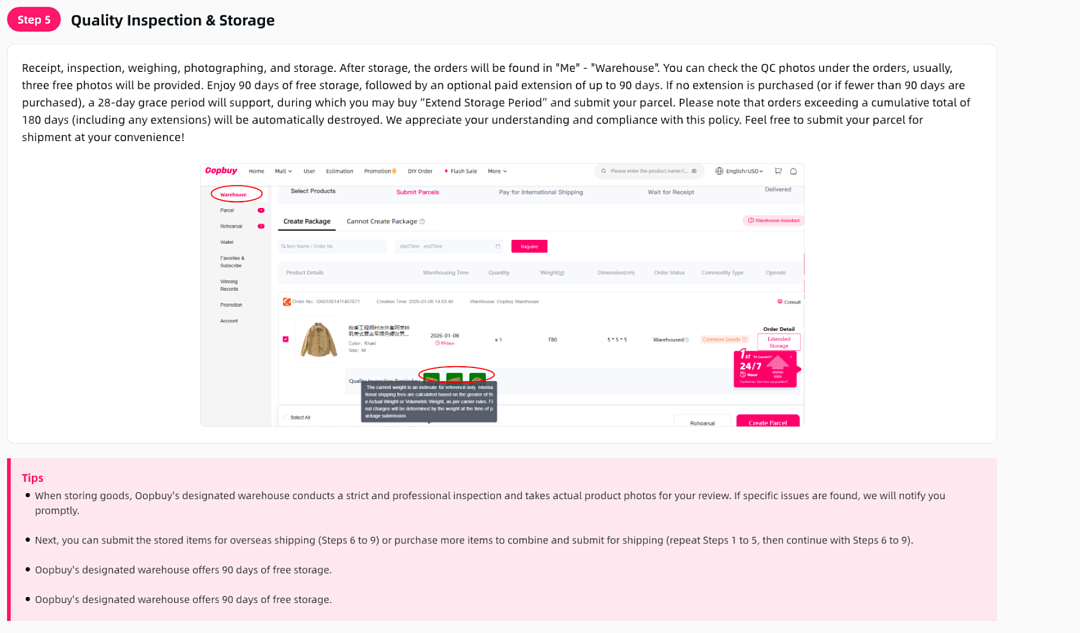The height and width of the screenshot is (633, 1080).
Task: Select Account in the left sidebar
Action: tap(229, 320)
